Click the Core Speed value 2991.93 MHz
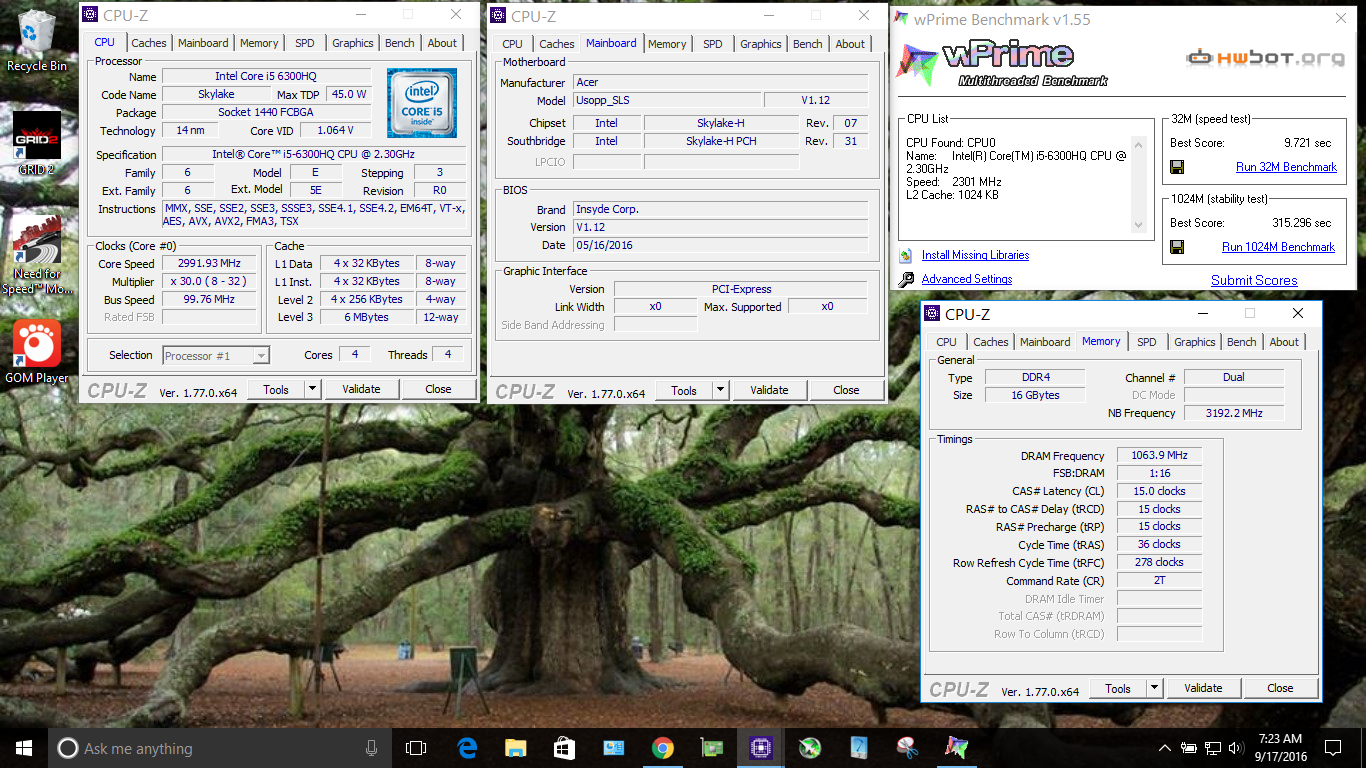 211,264
